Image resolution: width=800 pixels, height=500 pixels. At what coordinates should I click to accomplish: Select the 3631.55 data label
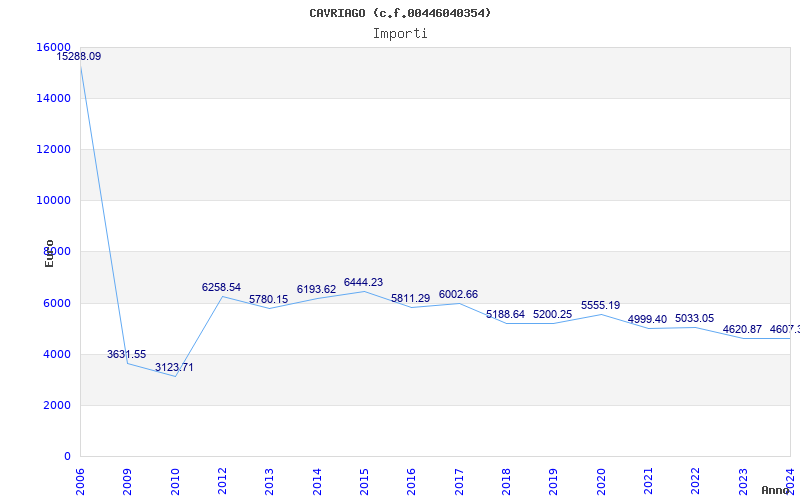127,354
